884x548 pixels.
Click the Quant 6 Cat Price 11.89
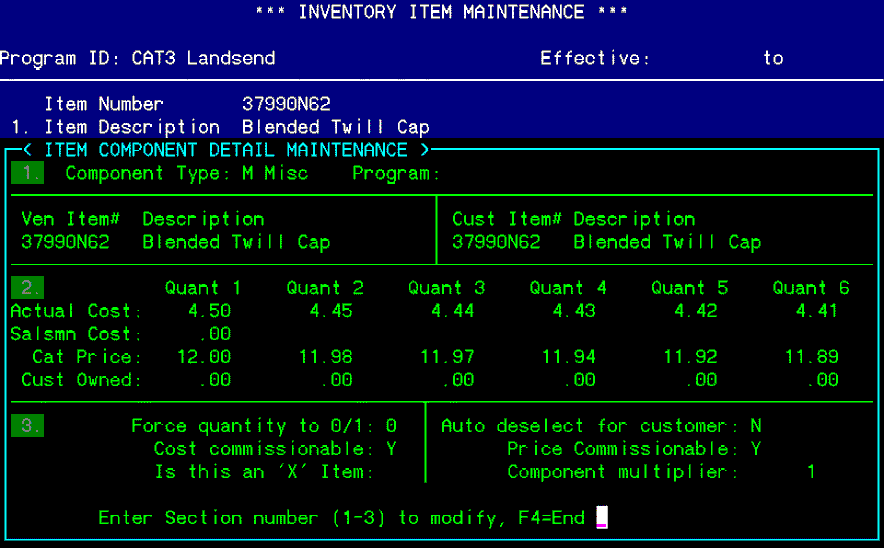811,357
